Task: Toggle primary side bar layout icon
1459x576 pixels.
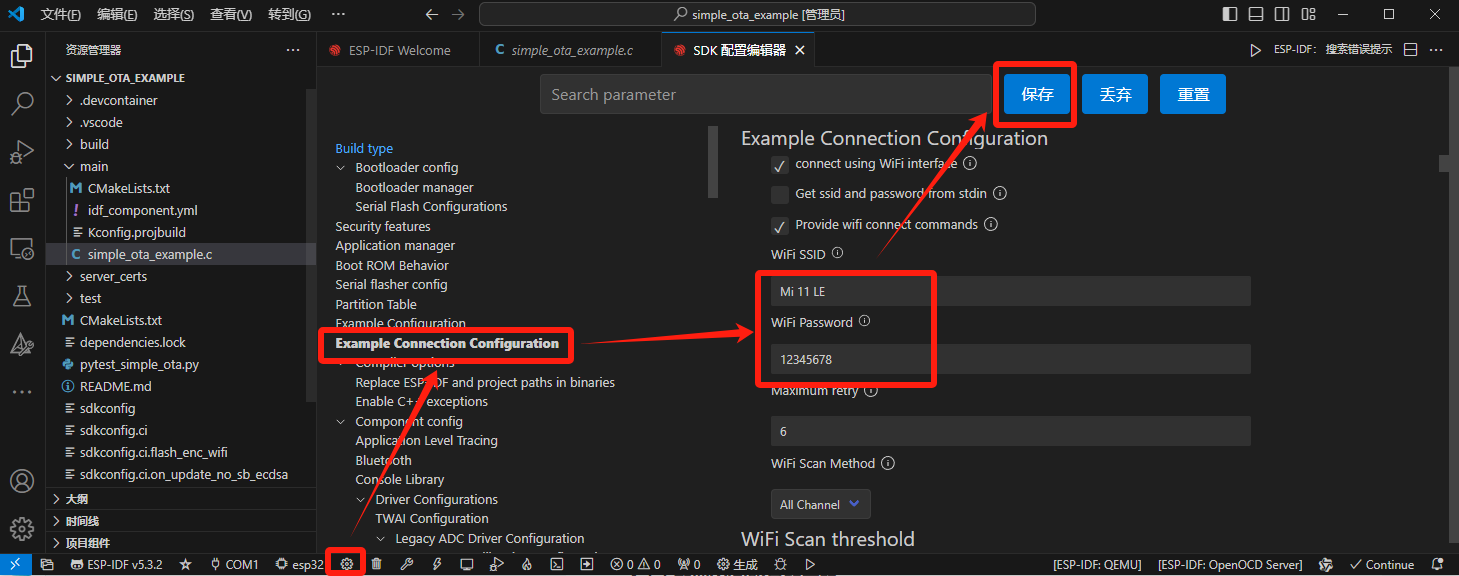Action: [1230, 14]
